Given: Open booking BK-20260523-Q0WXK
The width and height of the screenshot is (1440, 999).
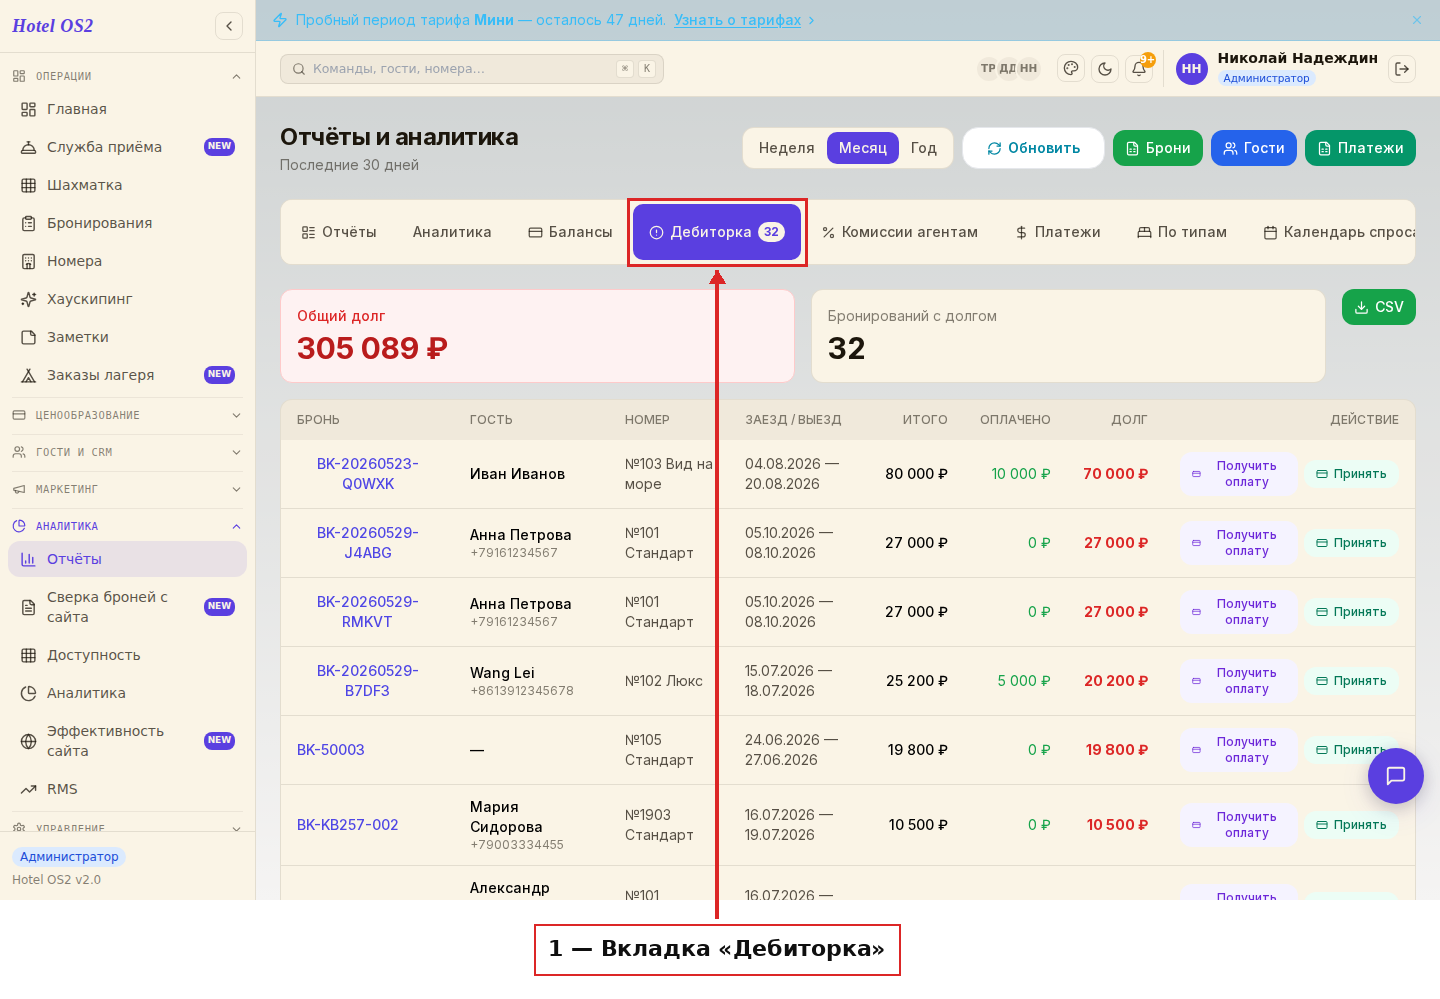Looking at the screenshot, I should [368, 474].
